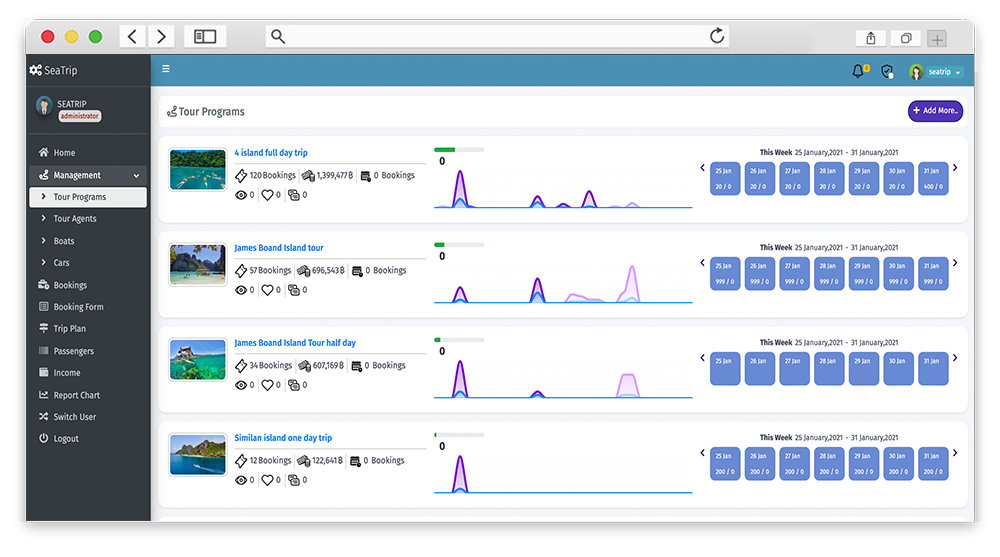The height and width of the screenshot is (557, 1000).
Task: Go to next week for Similan island trip
Action: [x=955, y=453]
